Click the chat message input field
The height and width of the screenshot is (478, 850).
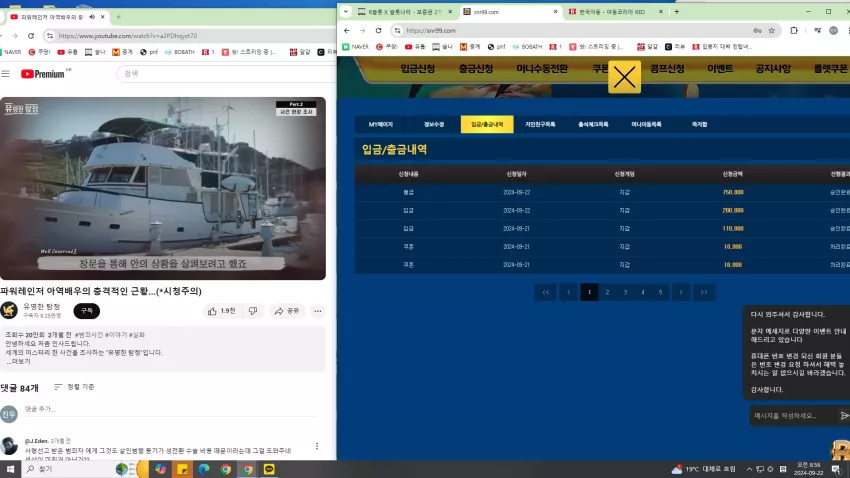click(793, 416)
